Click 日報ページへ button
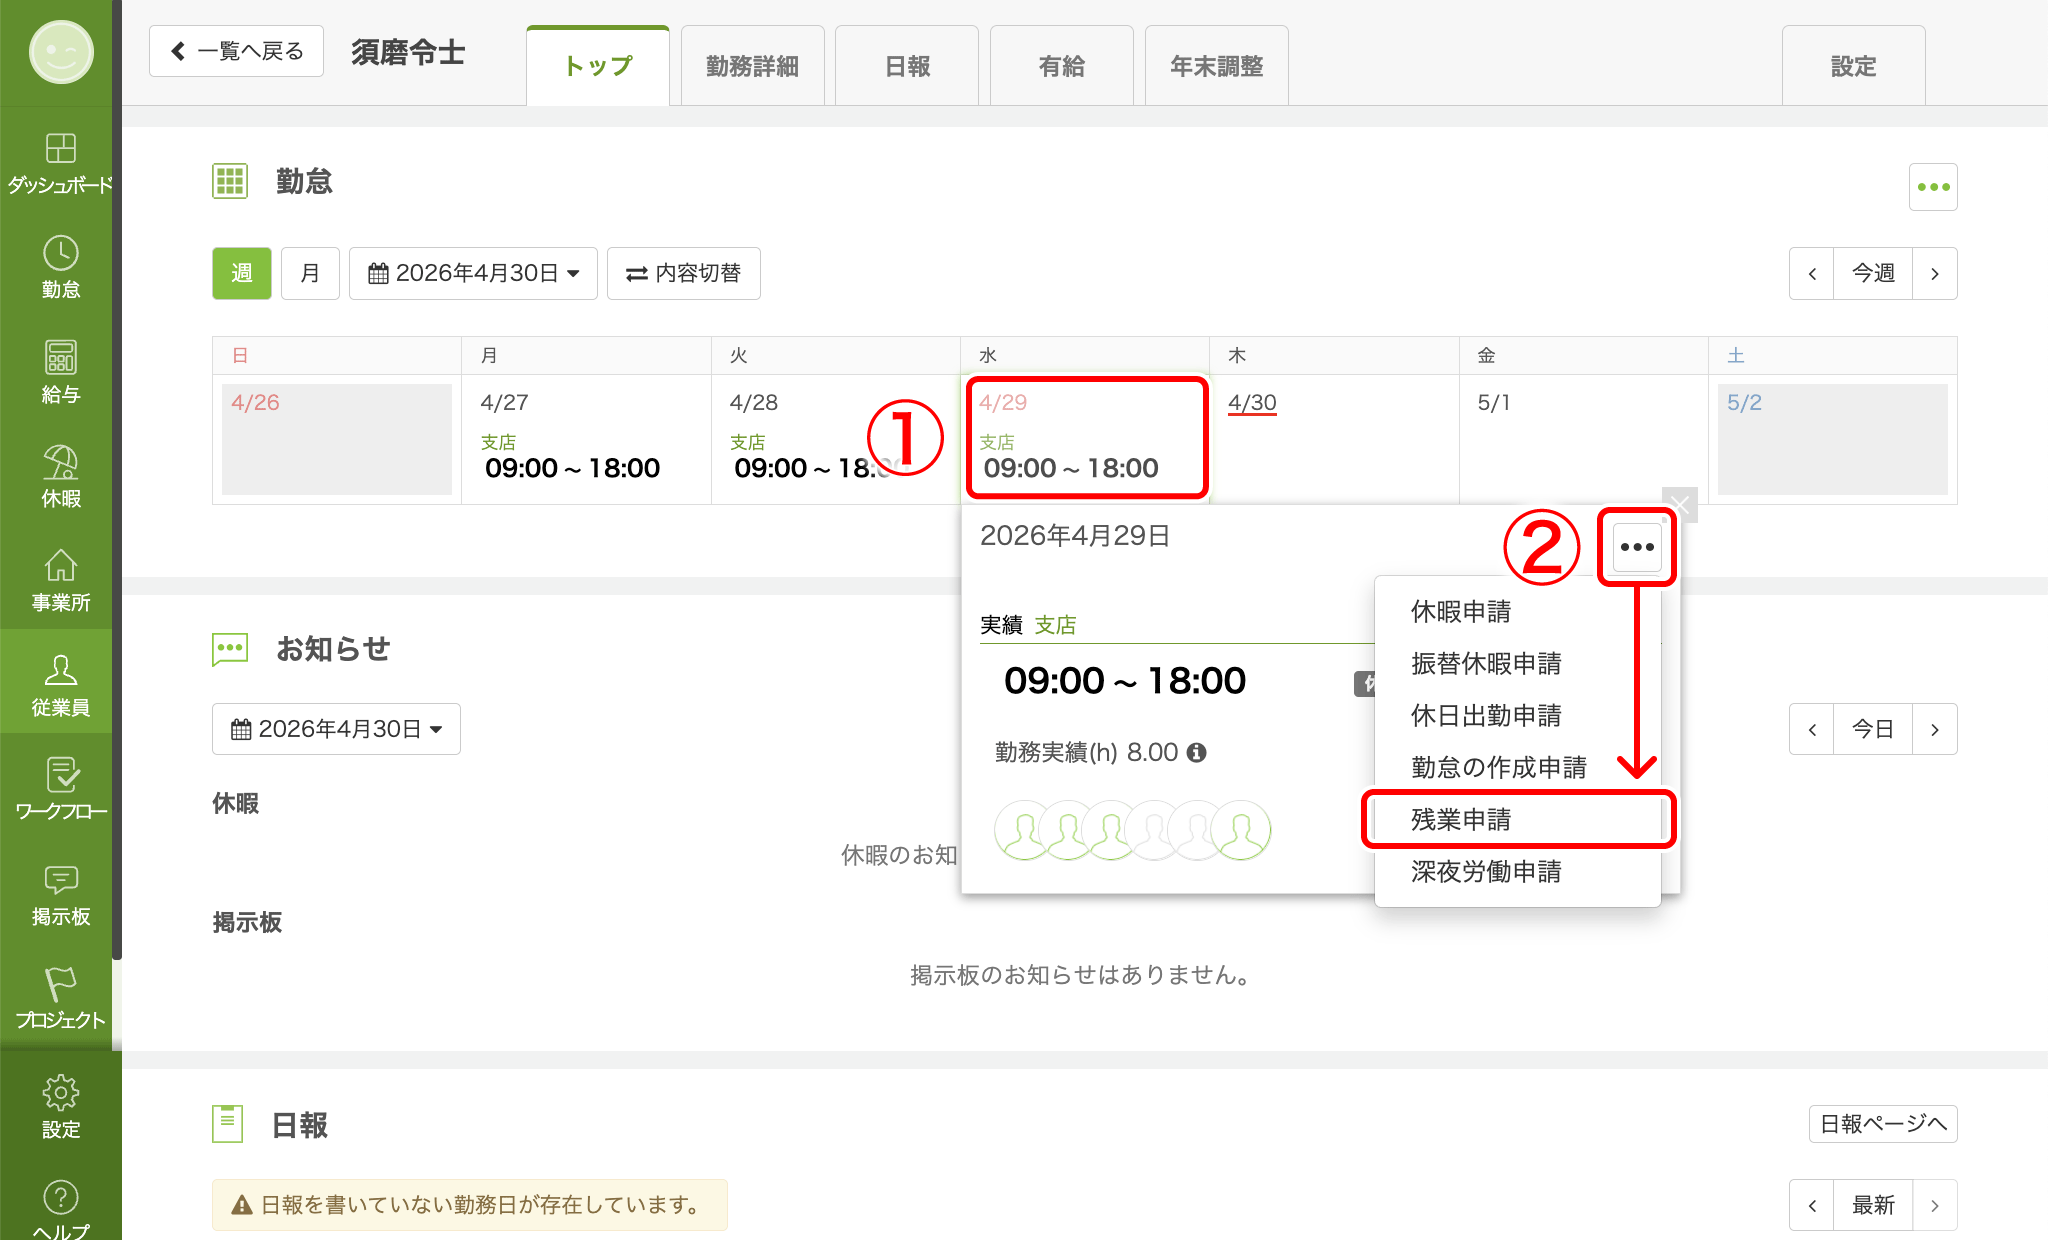The height and width of the screenshot is (1240, 2048). tap(1883, 1124)
